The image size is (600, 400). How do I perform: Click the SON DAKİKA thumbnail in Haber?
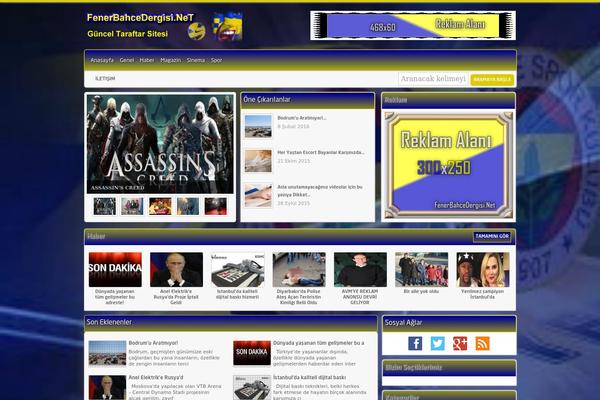pos(115,269)
